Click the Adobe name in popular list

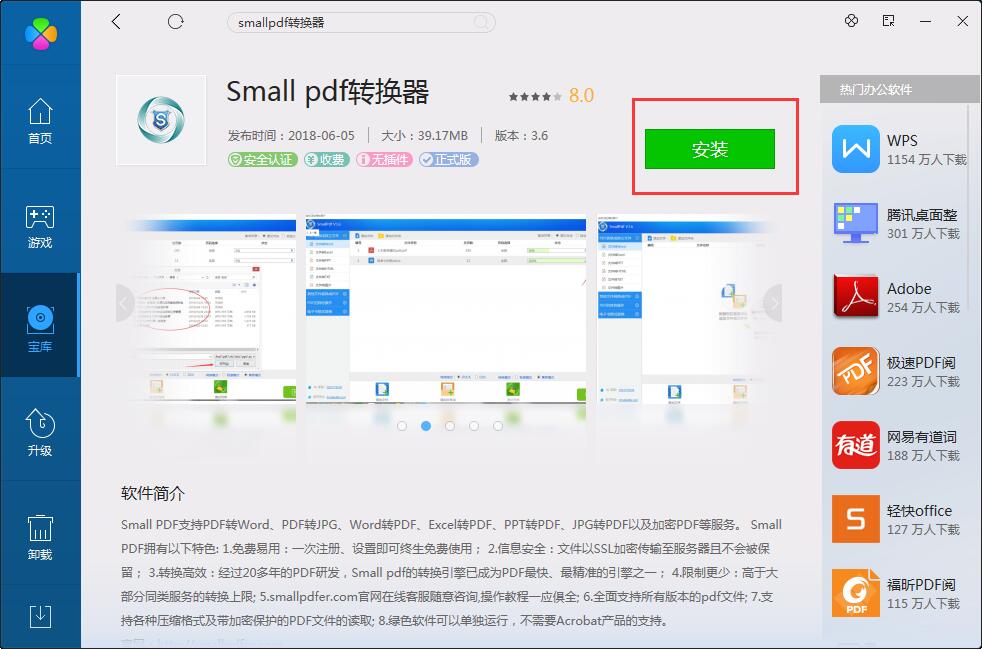pos(909,289)
